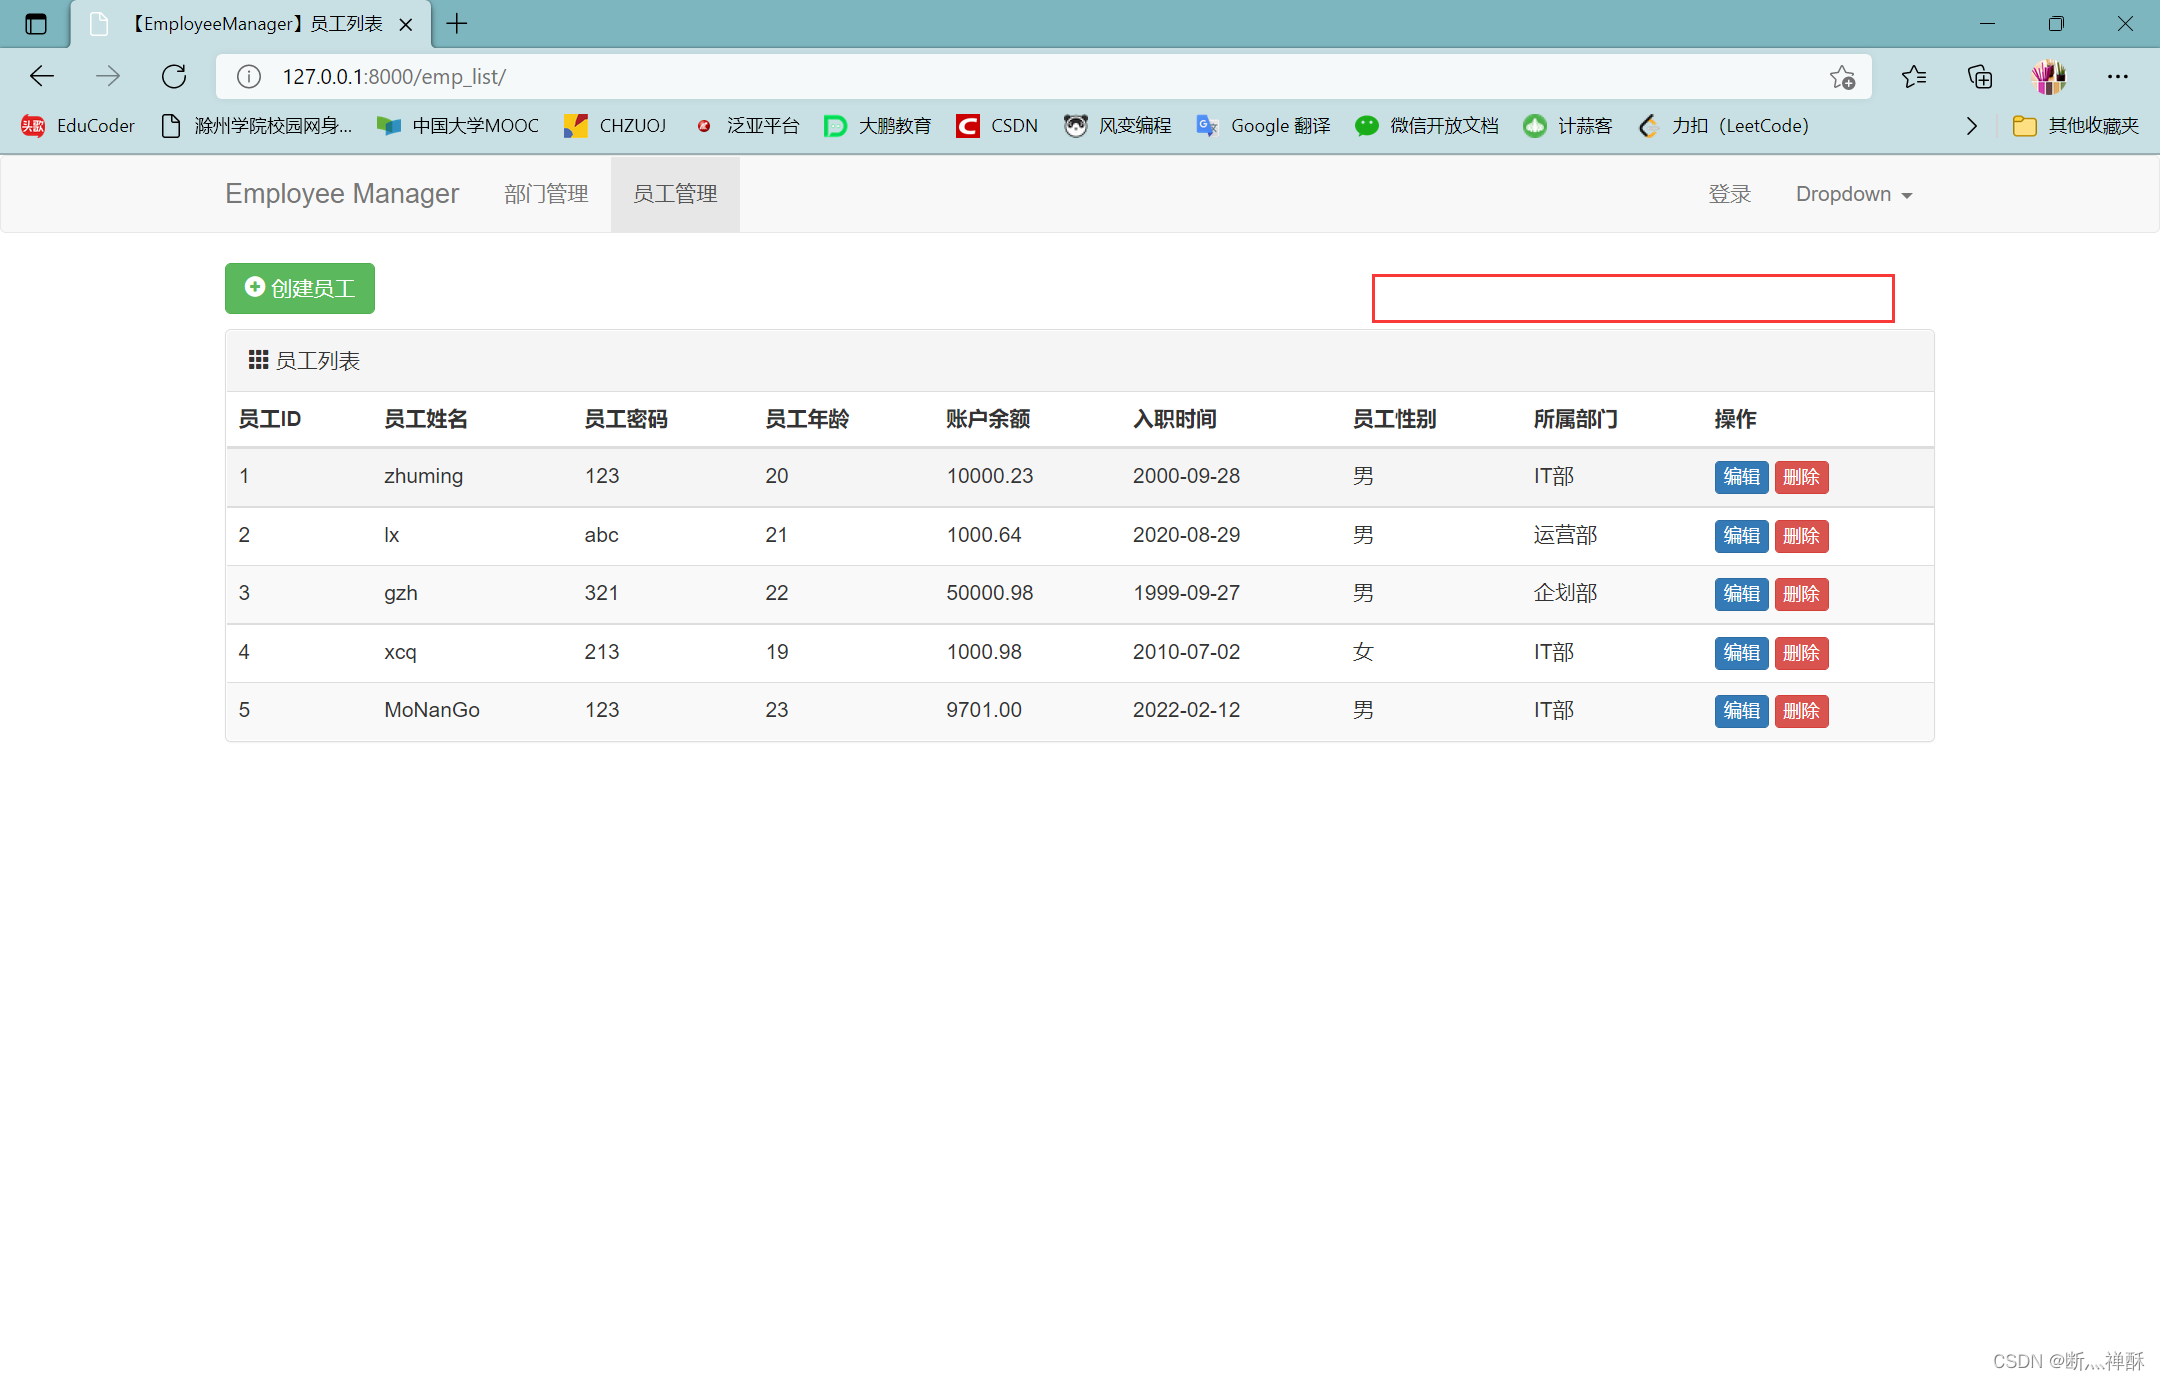This screenshot has height=1380, width=2160.
Task: Open browser settings ellipsis menu
Action: click(x=2117, y=76)
